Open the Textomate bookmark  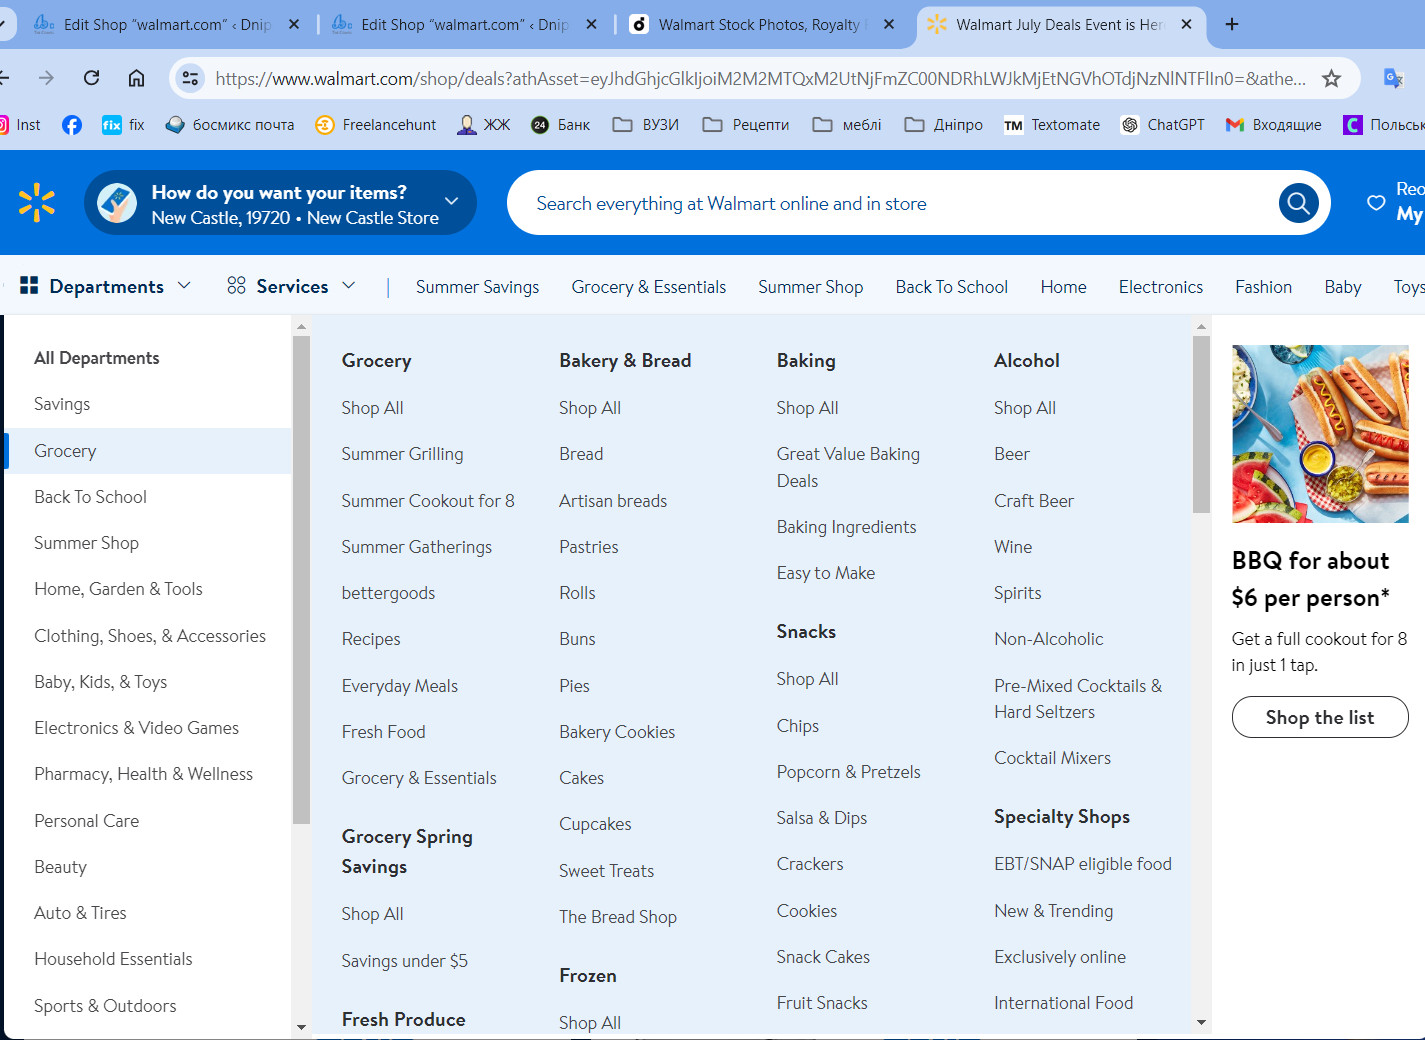1052,125
